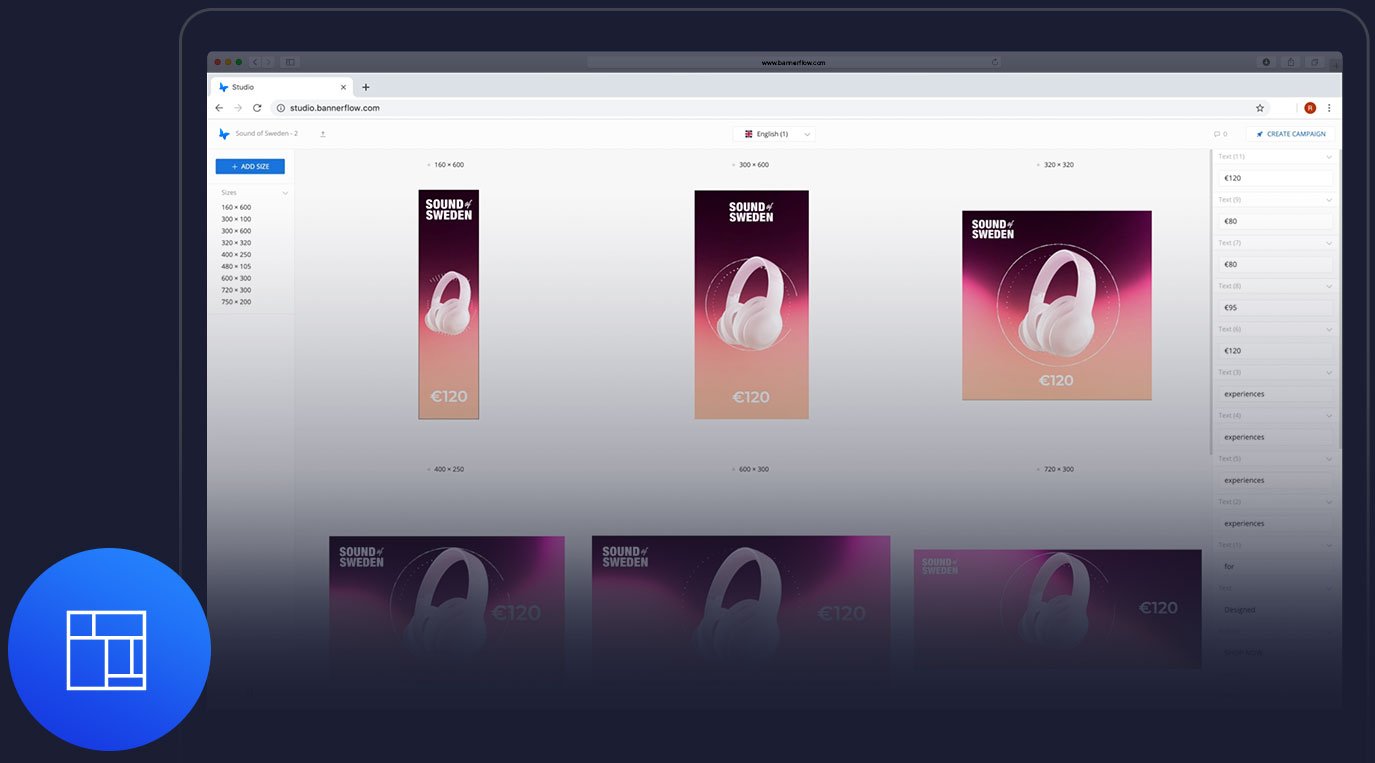Collapse the Text (7) section chevron
This screenshot has width=1375, height=763.
1329,243
